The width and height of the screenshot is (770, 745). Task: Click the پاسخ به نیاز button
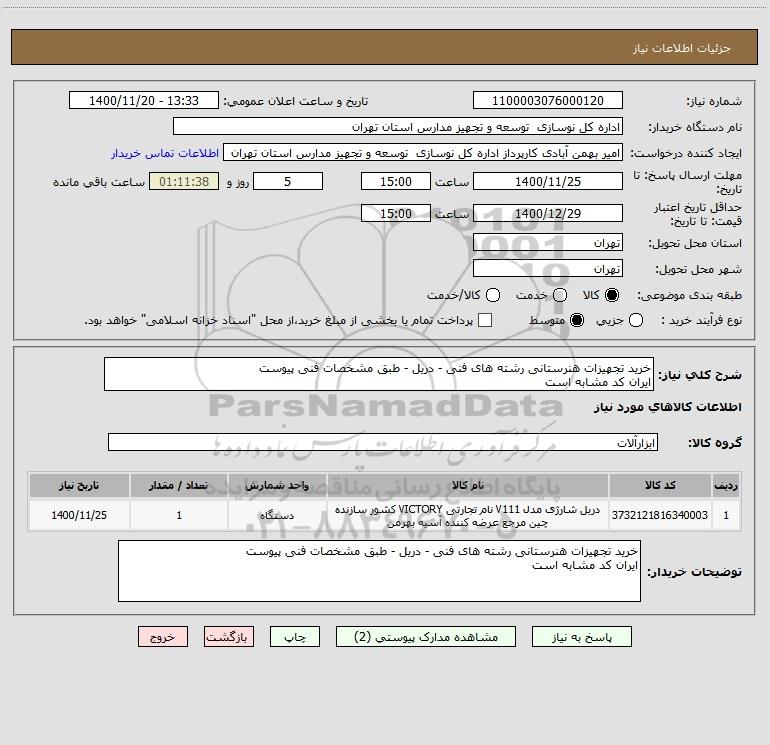pos(582,637)
